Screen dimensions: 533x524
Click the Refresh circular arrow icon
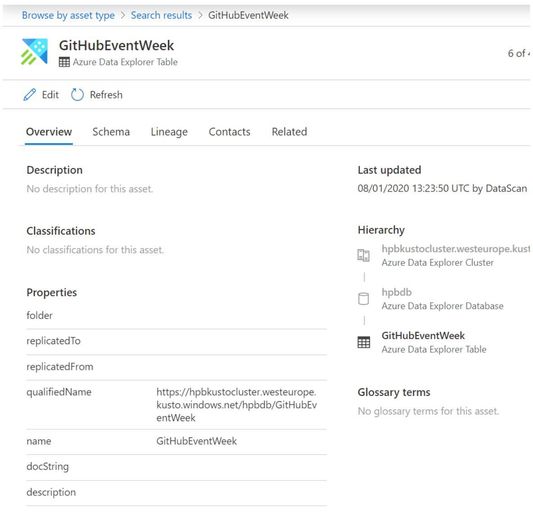(77, 94)
